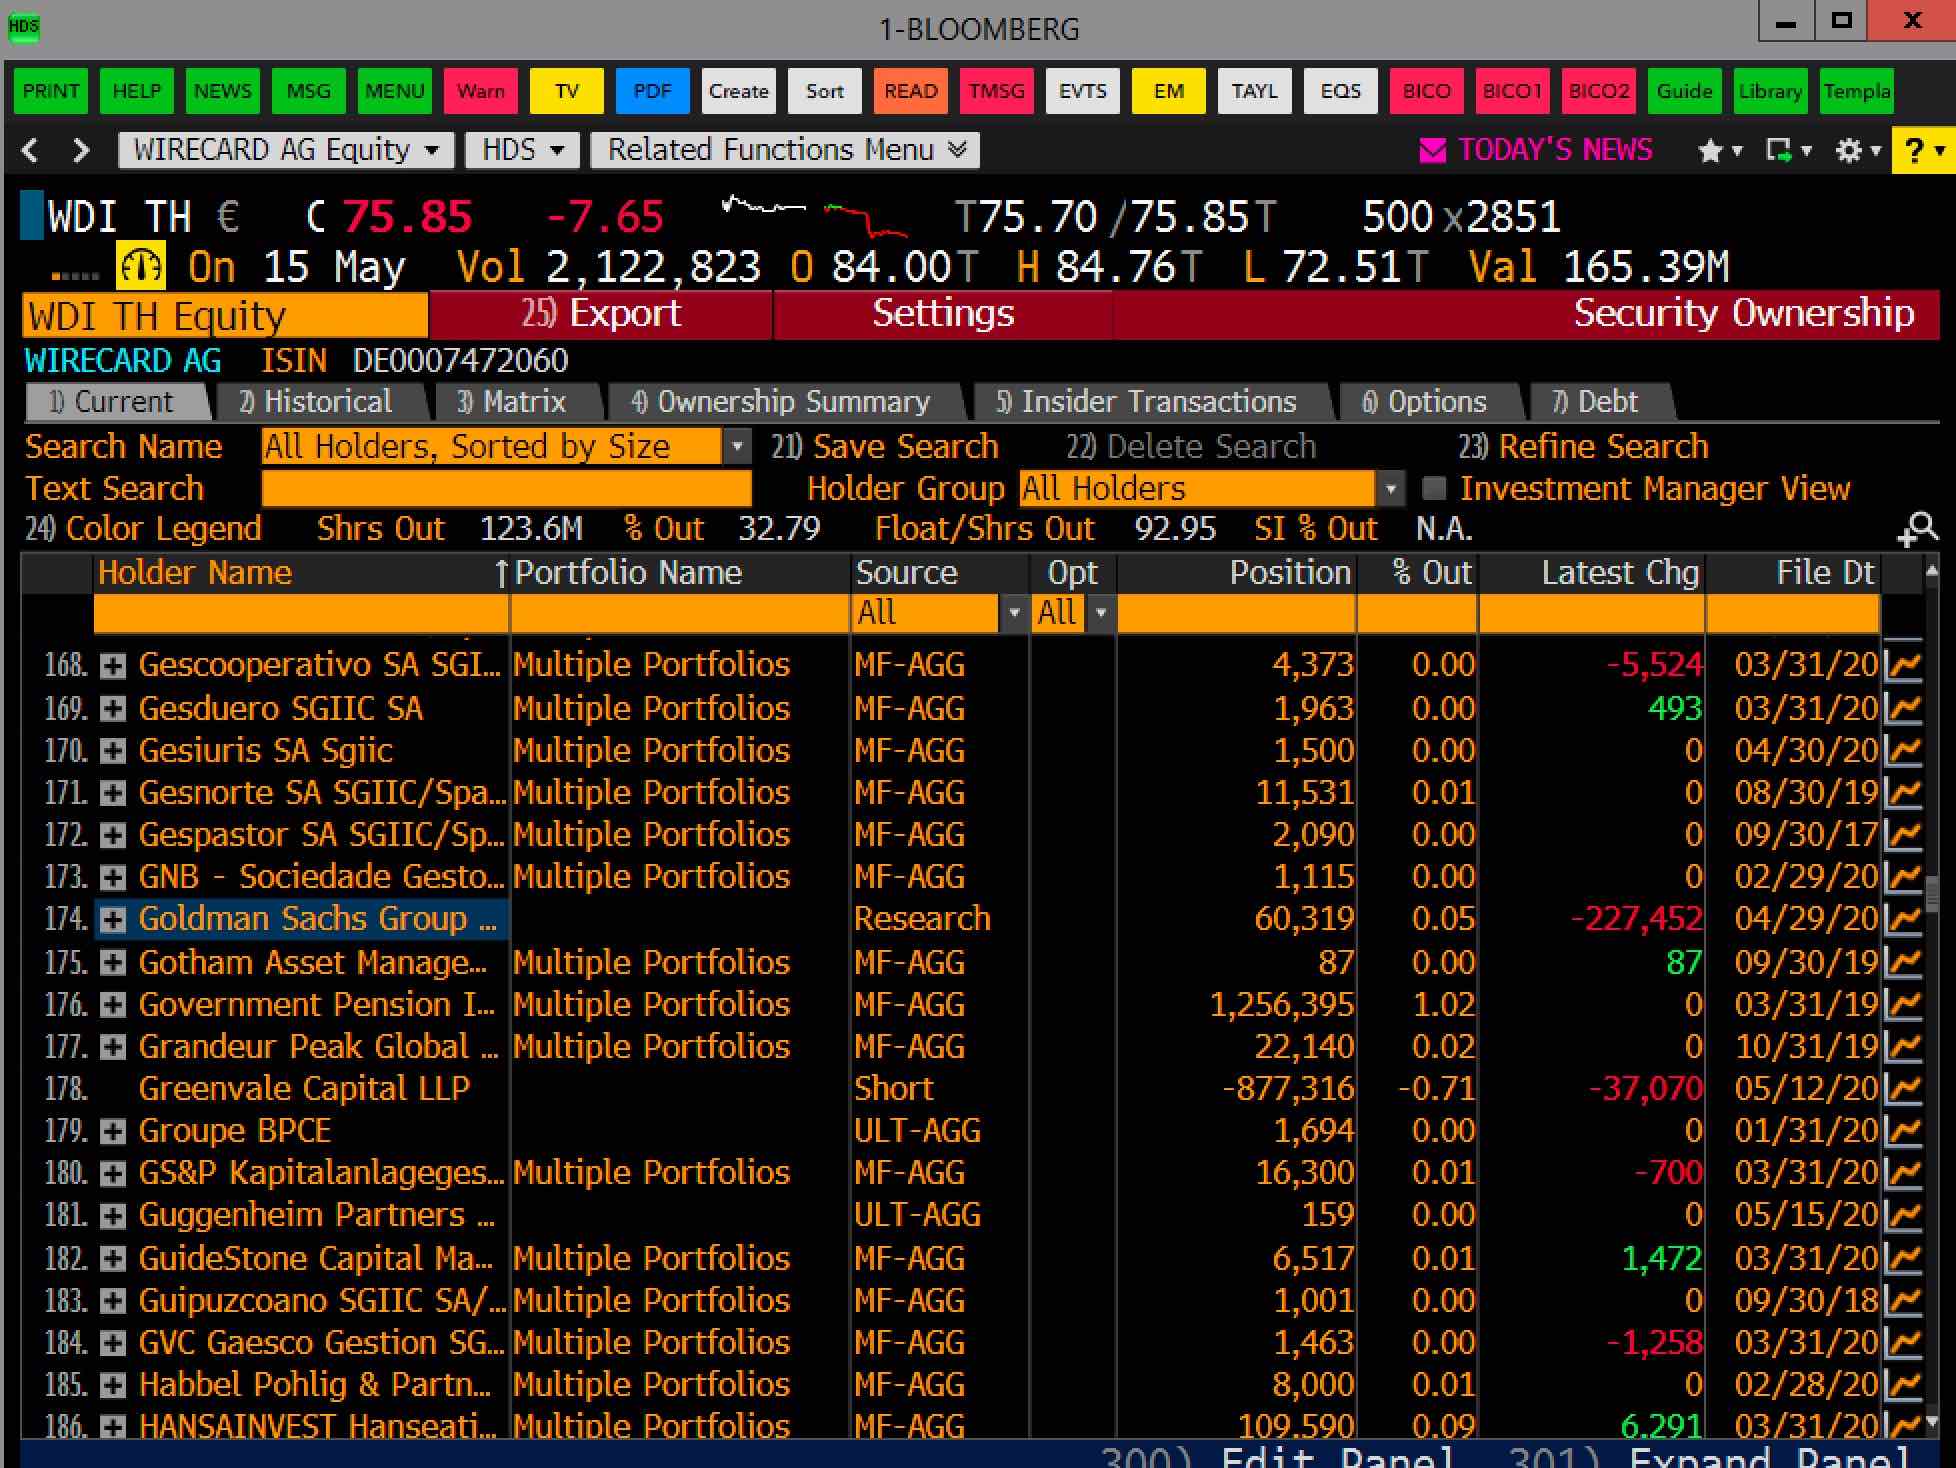Expand Goldman Sachs Group holder row

tap(113, 919)
